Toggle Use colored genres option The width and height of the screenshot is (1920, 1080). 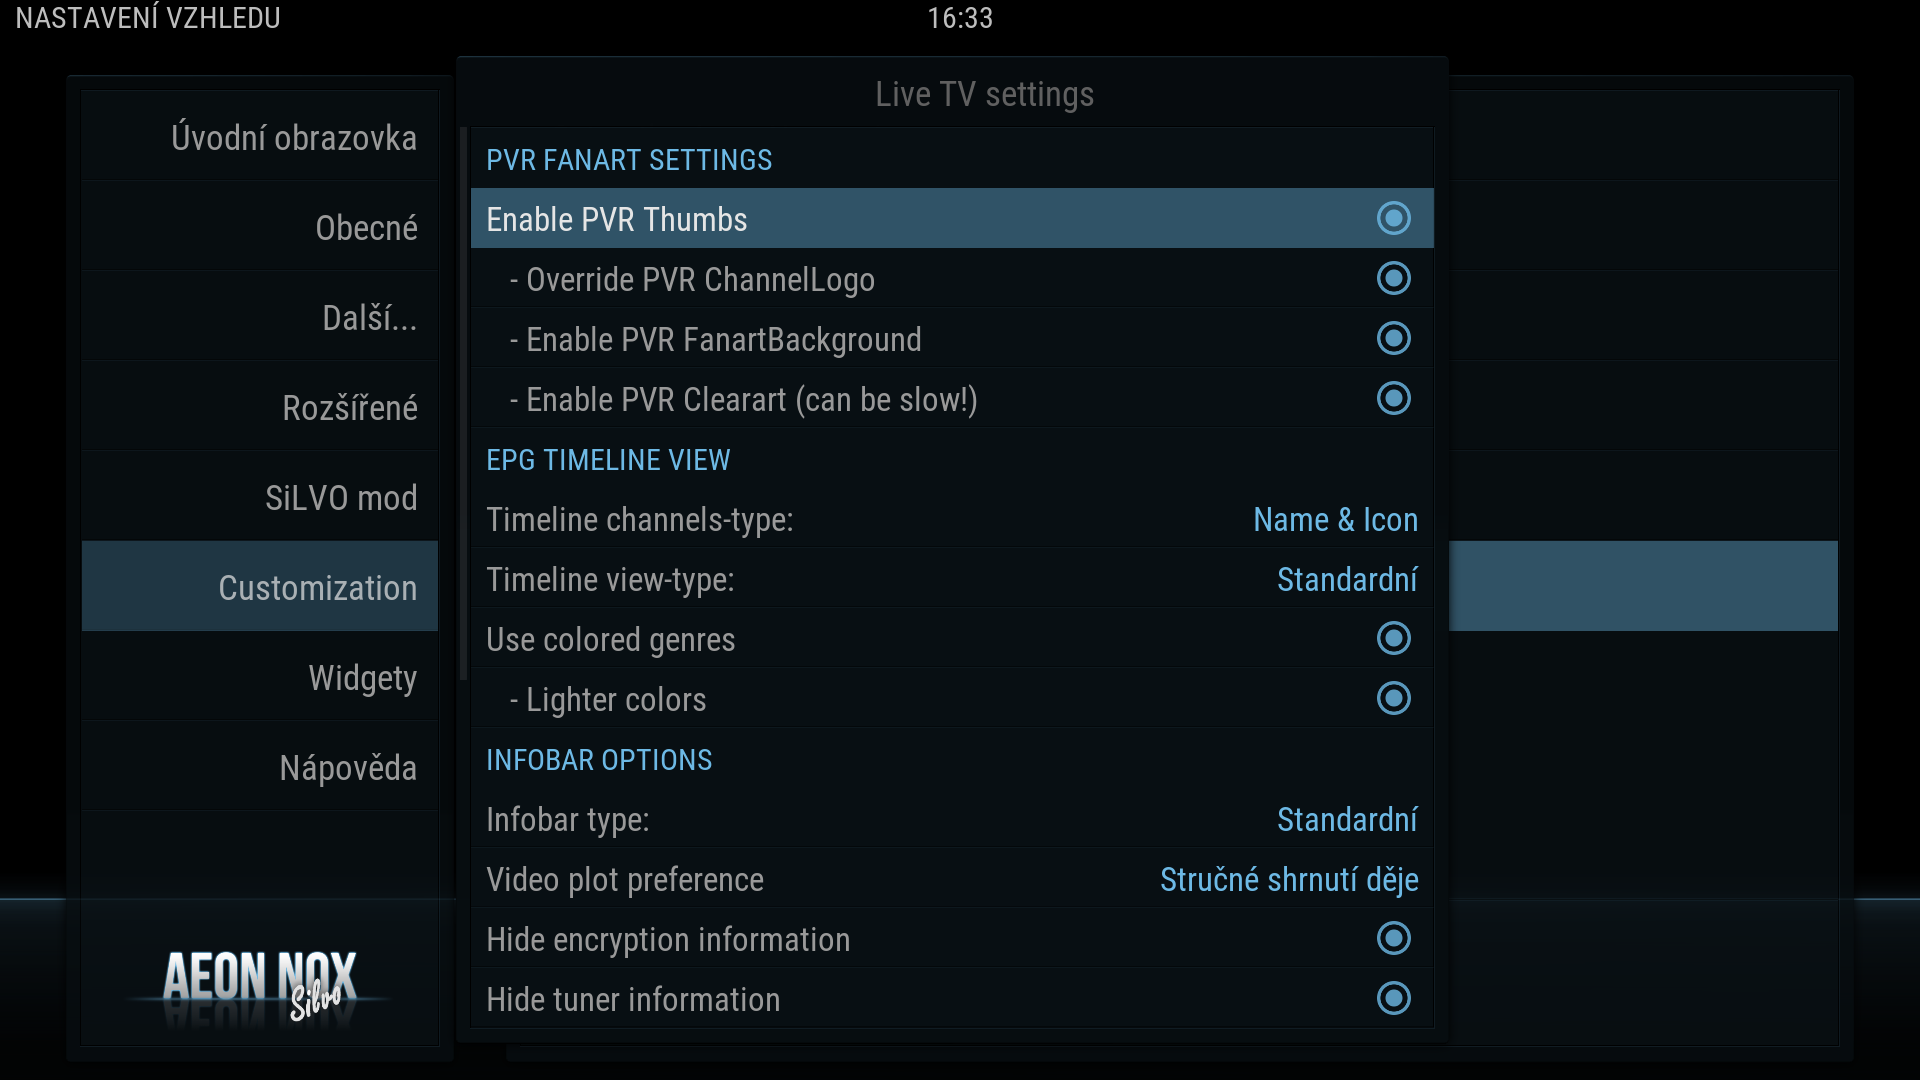click(x=1393, y=639)
